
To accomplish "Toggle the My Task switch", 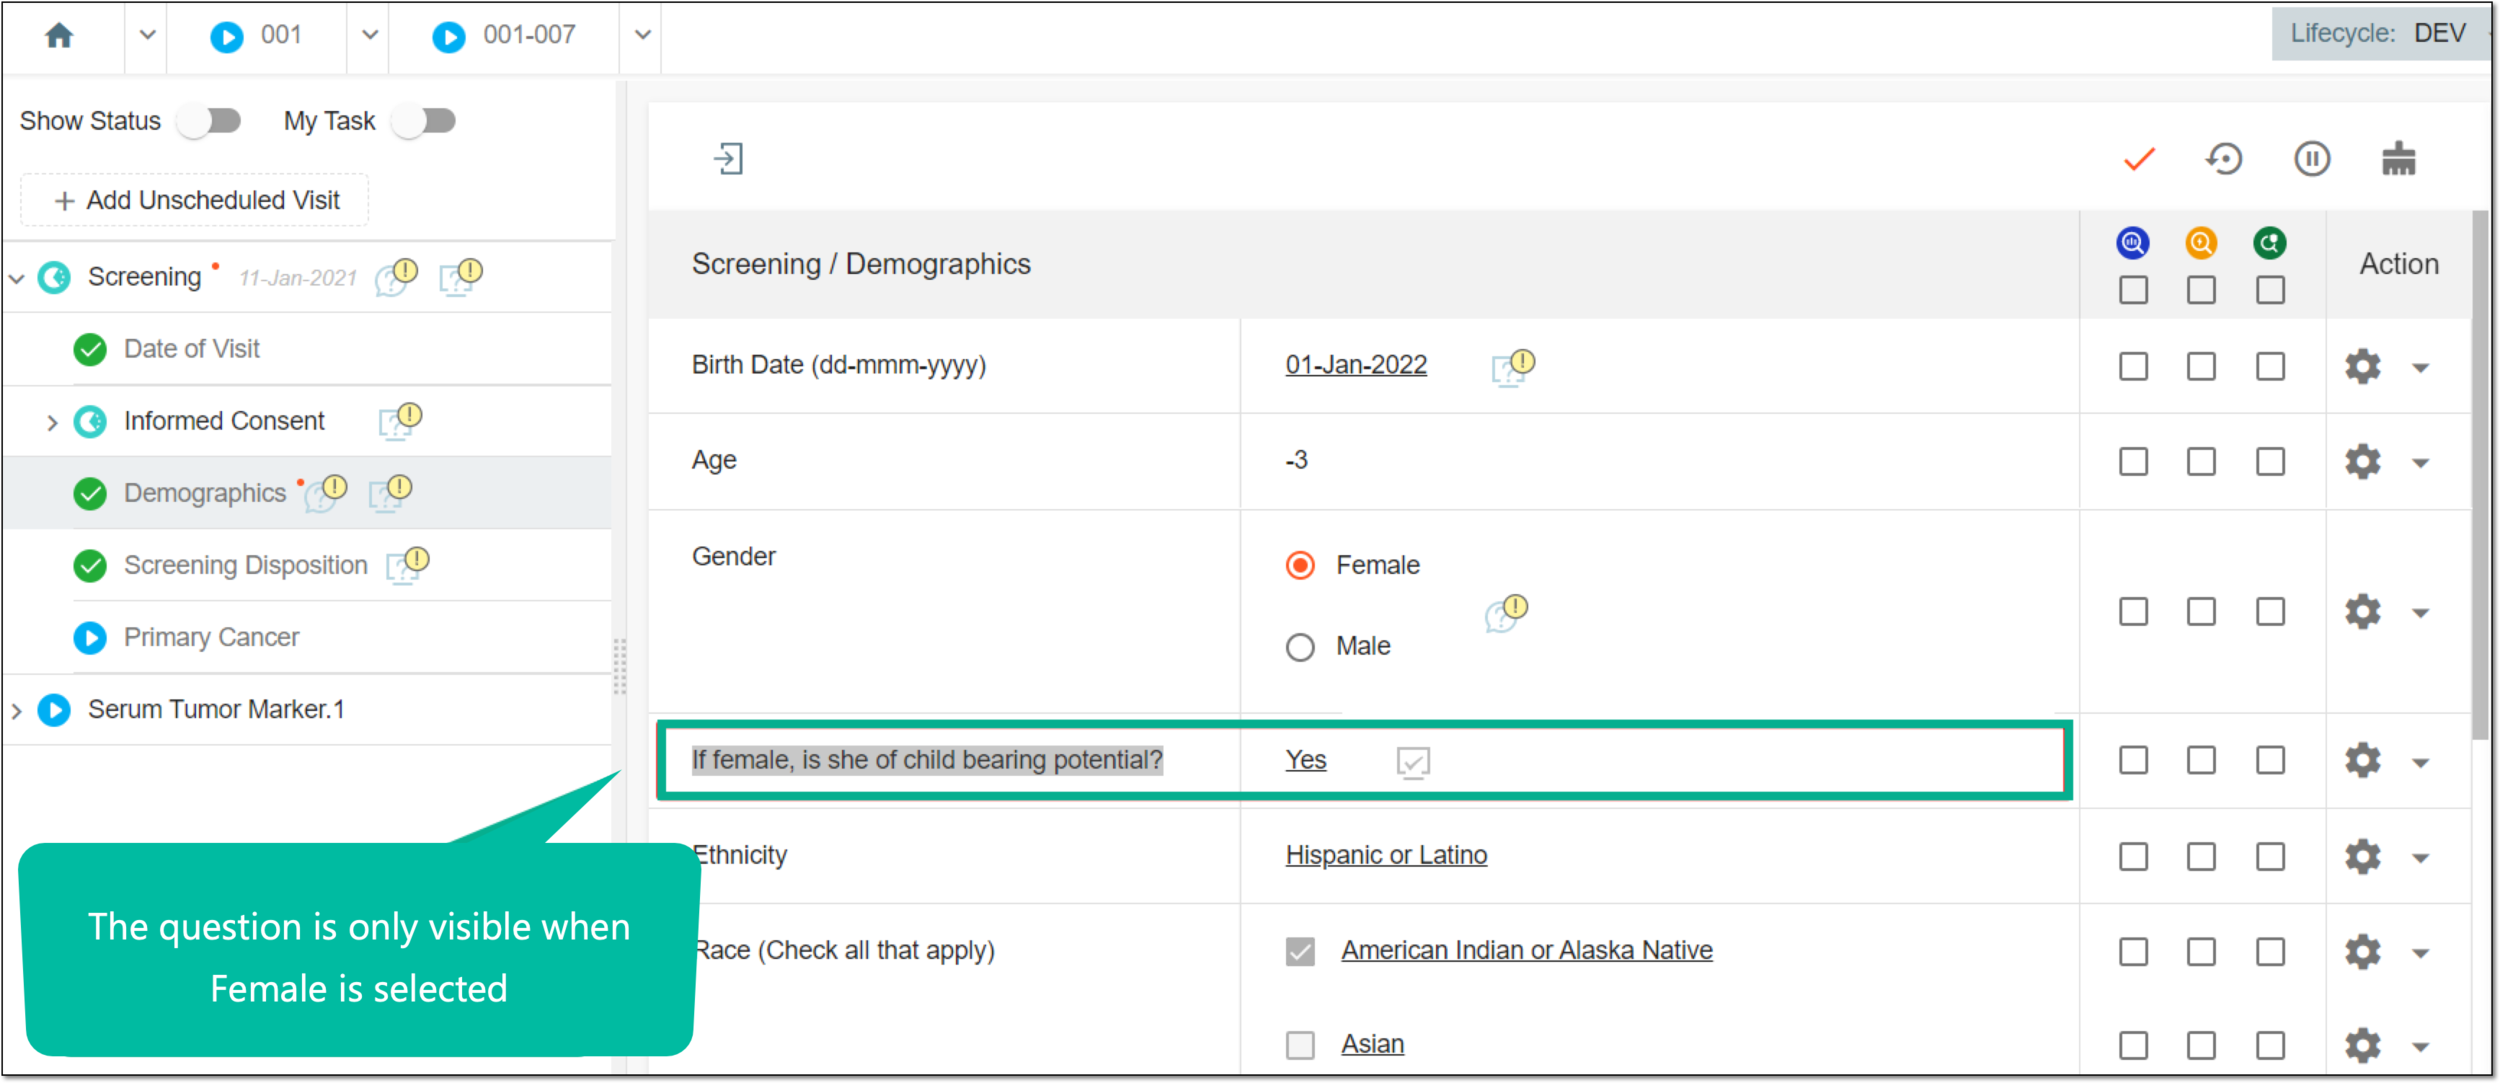I will [424, 121].
